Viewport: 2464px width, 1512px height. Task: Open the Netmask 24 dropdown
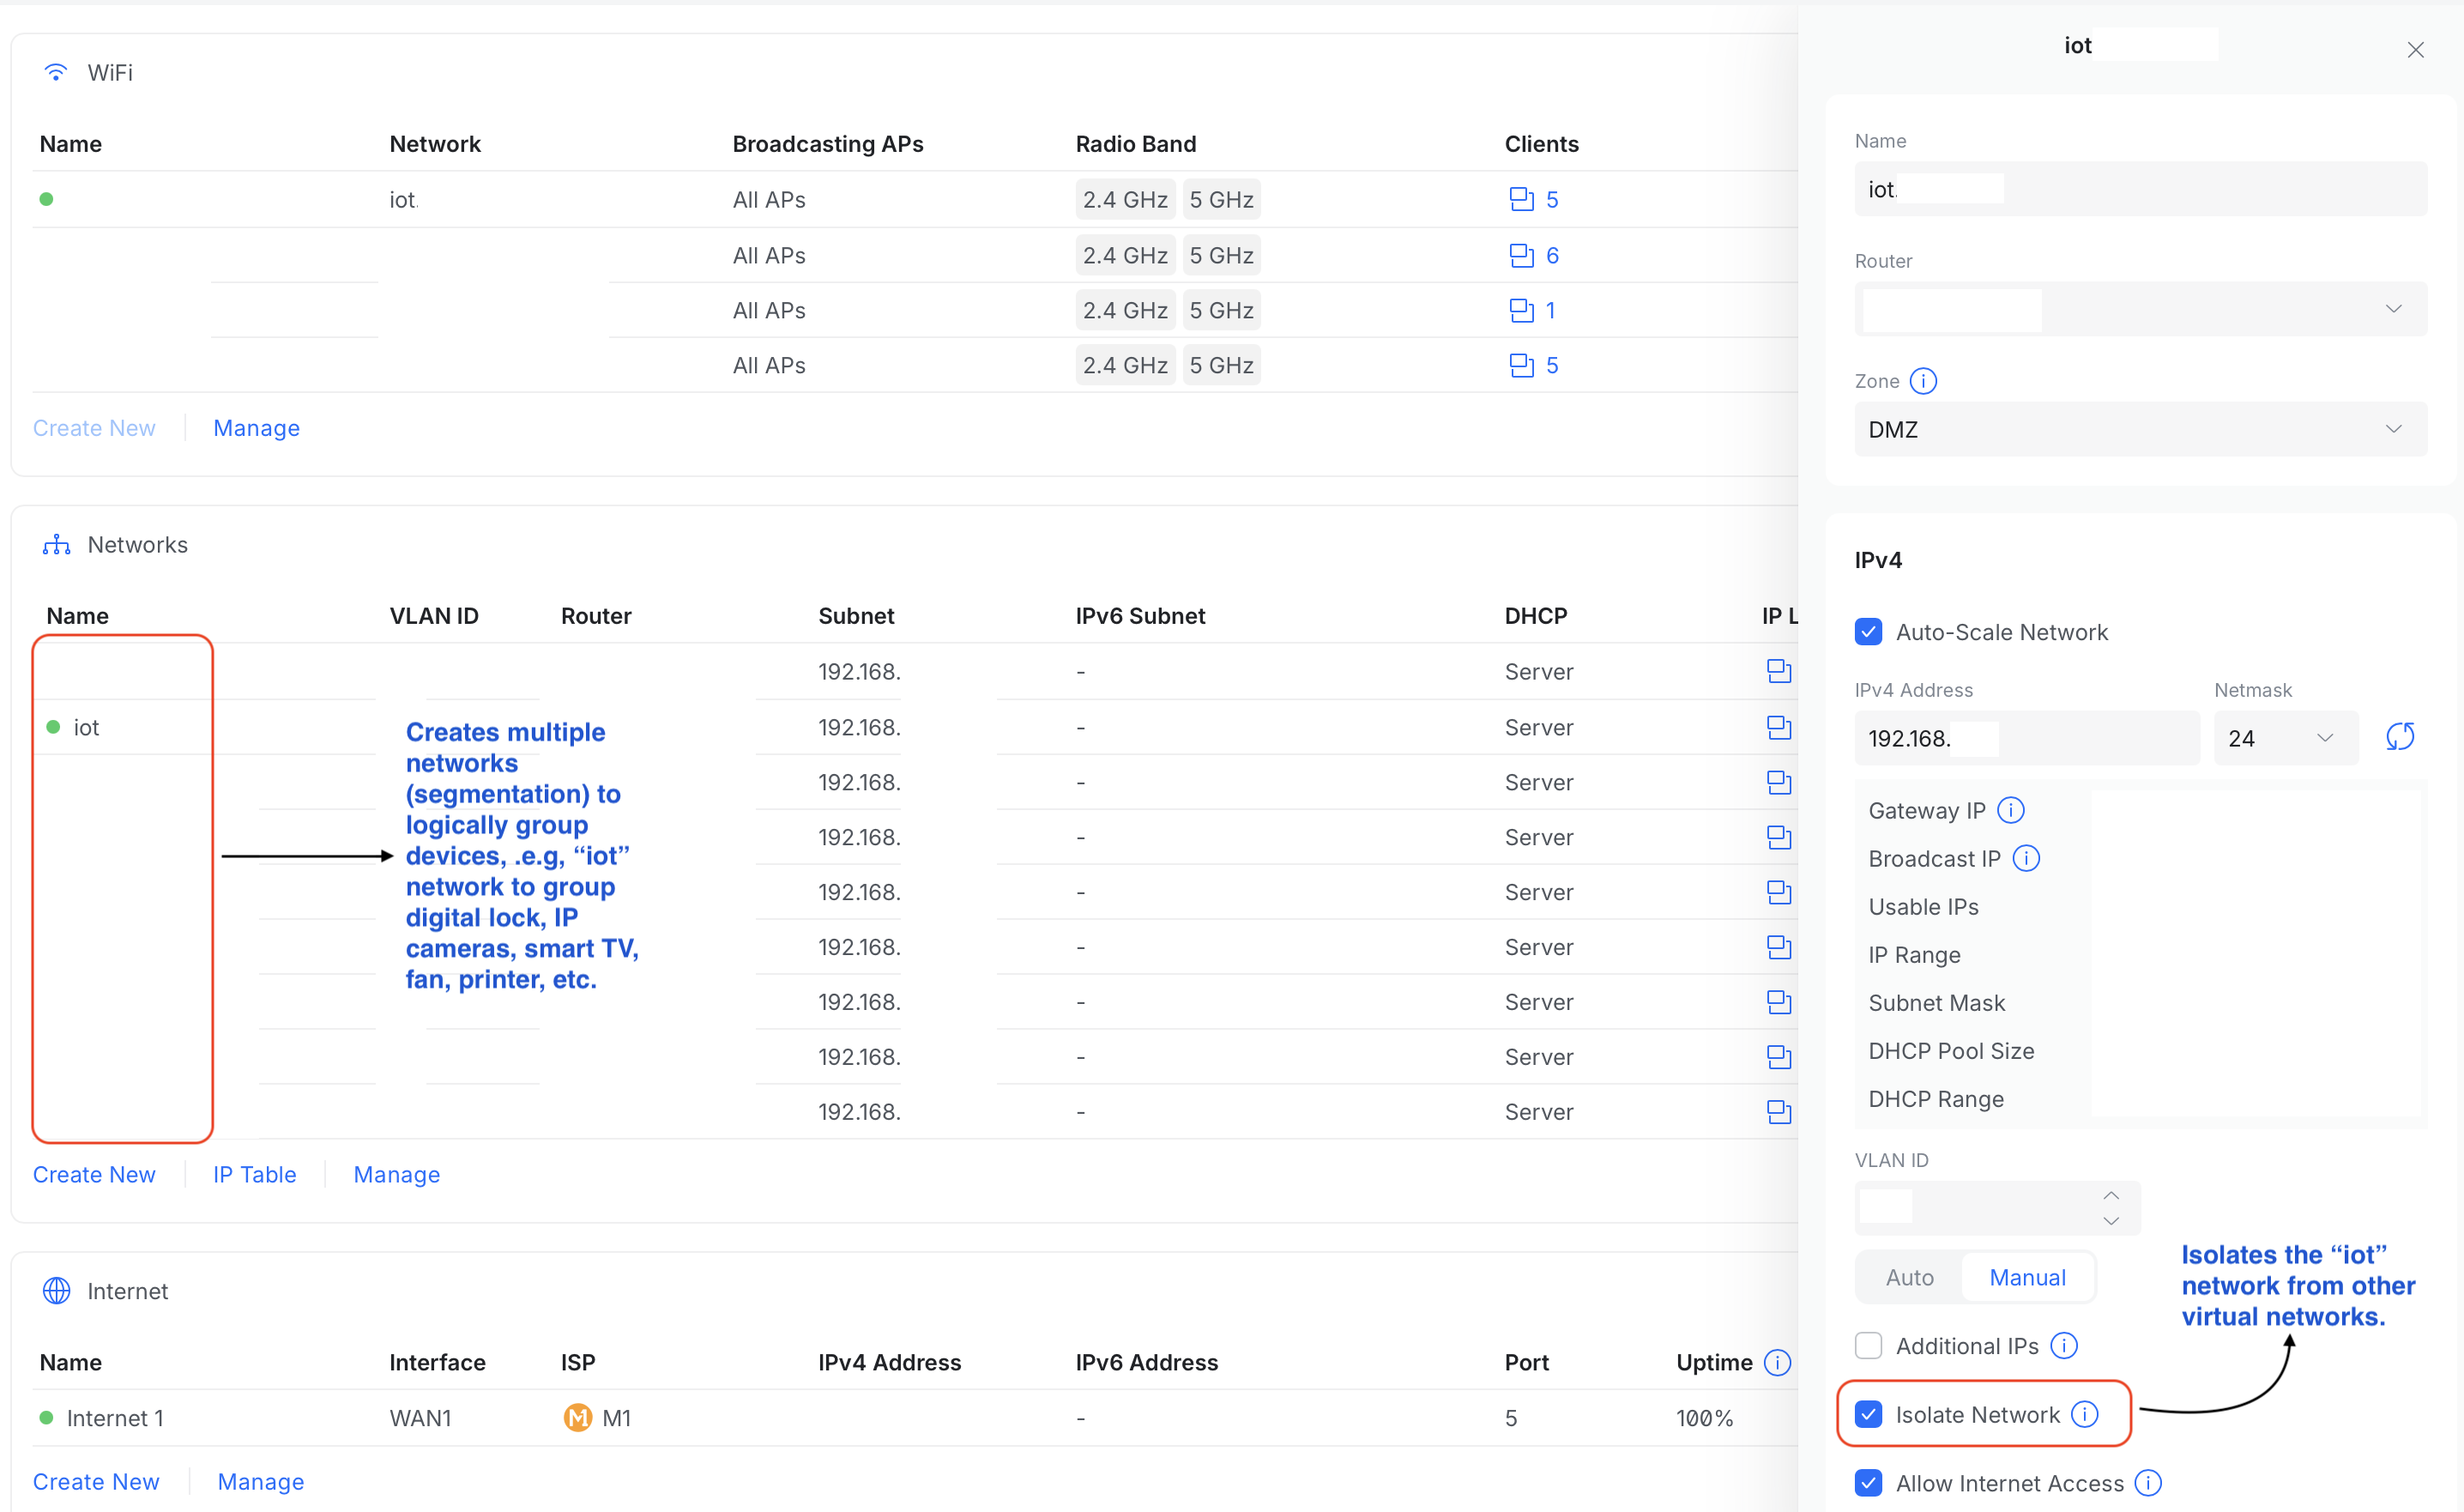tap(2325, 737)
